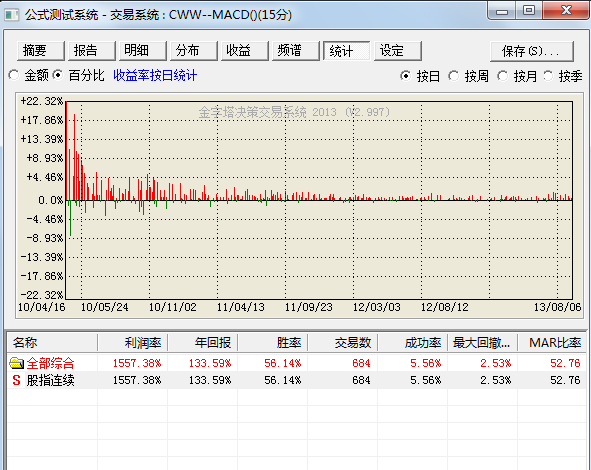This screenshot has height=470, width=591.
Task: Select the 股指连续 row name
Action: [50, 380]
